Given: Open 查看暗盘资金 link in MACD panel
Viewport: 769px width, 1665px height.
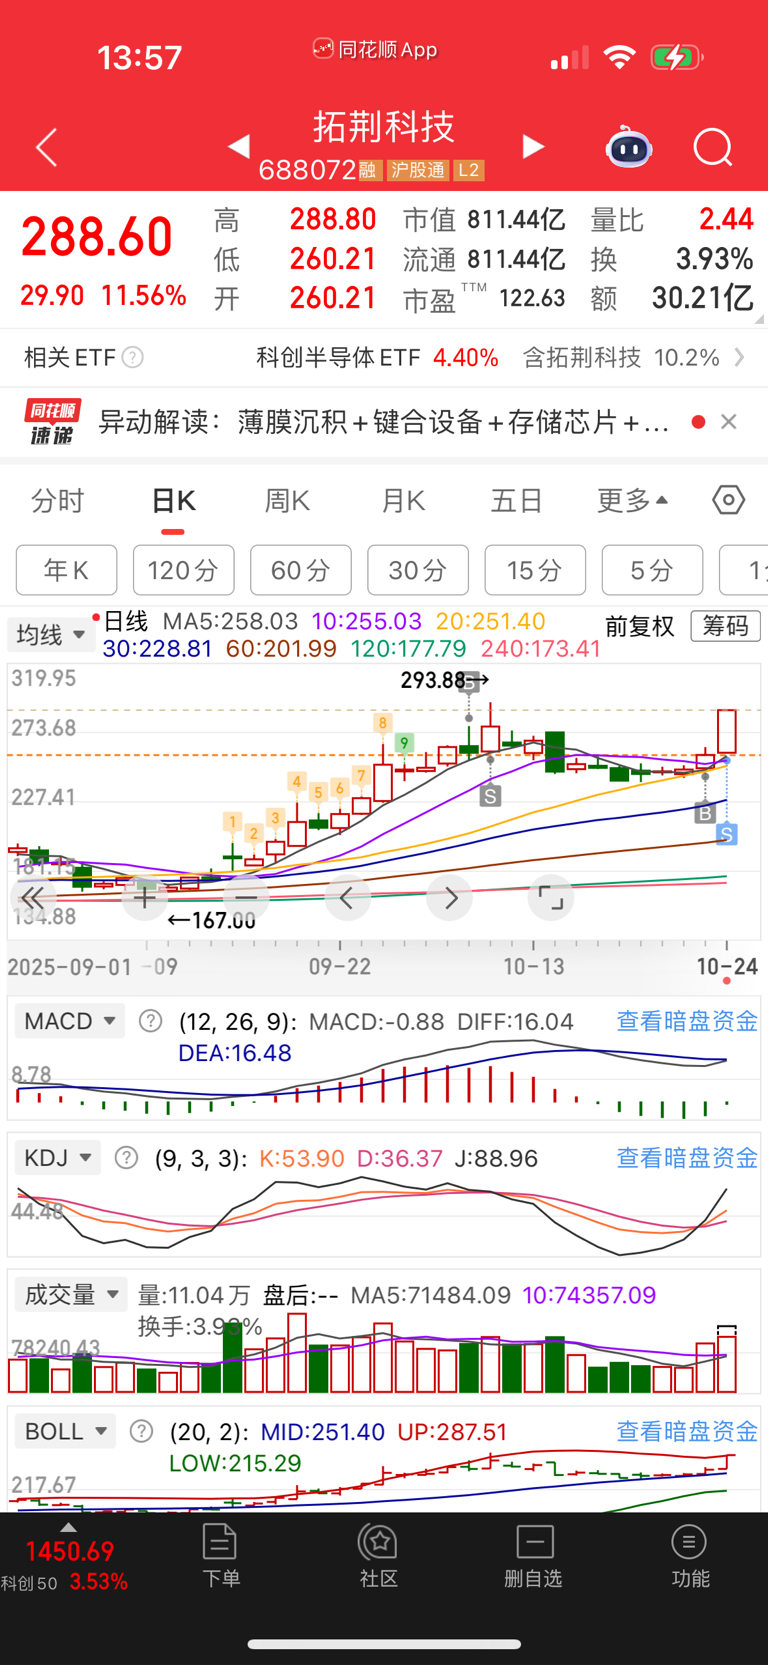Looking at the screenshot, I should pos(687,1021).
